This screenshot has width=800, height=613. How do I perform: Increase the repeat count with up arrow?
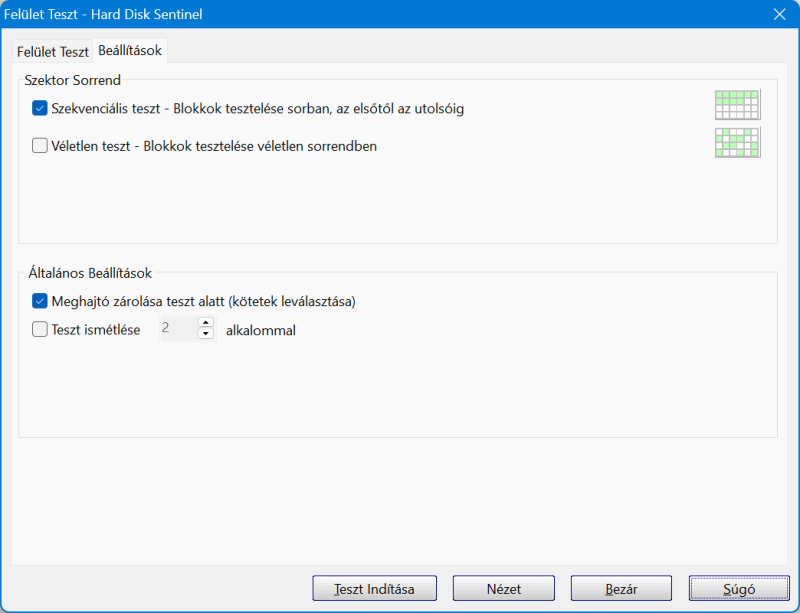click(206, 323)
